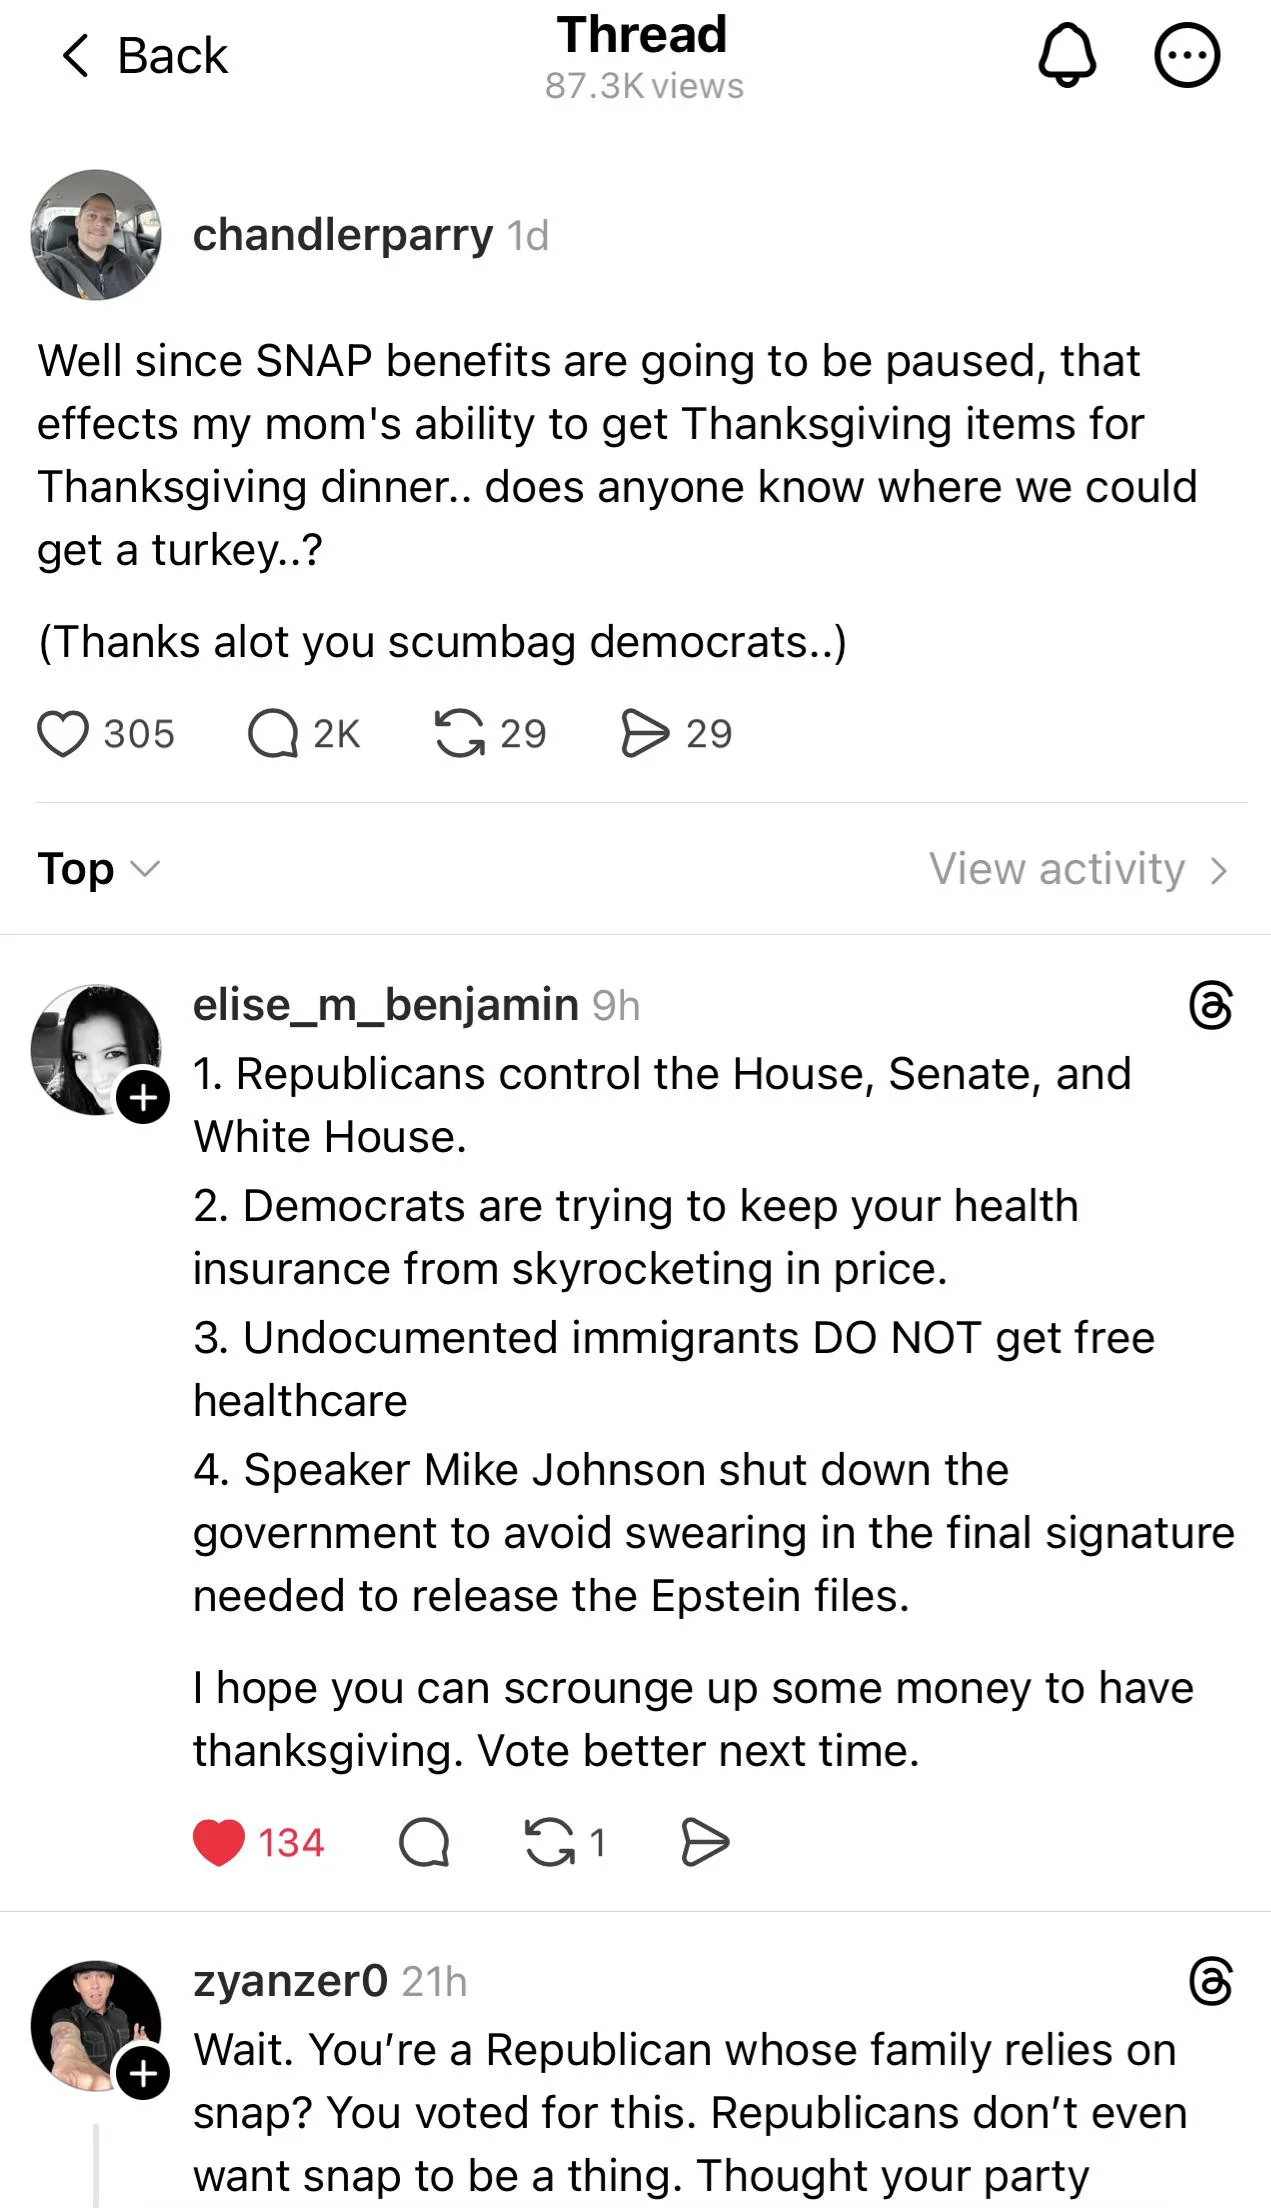Tap Threads logo on elise_m_benjamin's reply
The image size is (1271, 2208).
click(1211, 1005)
